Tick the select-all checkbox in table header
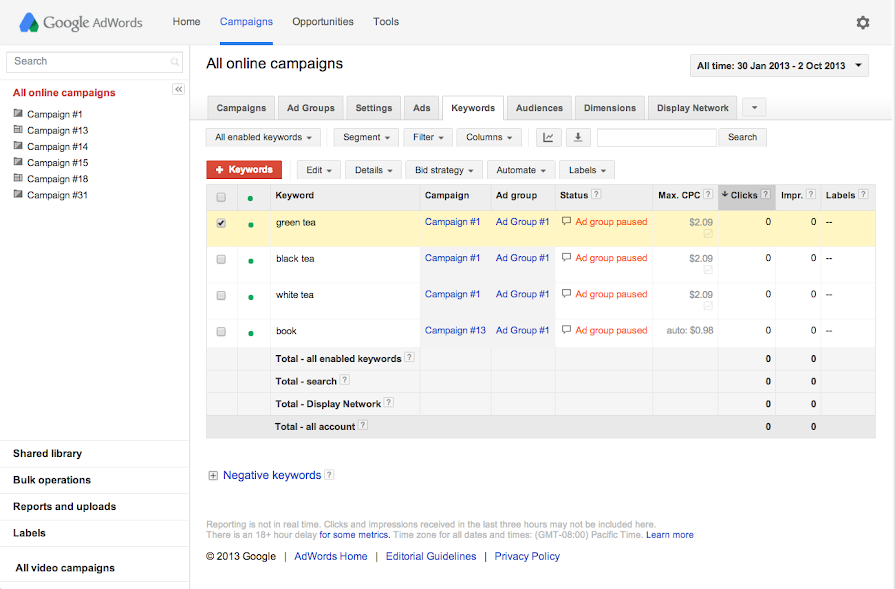Image resolution: width=895 pixels, height=589 pixels. pos(221,196)
